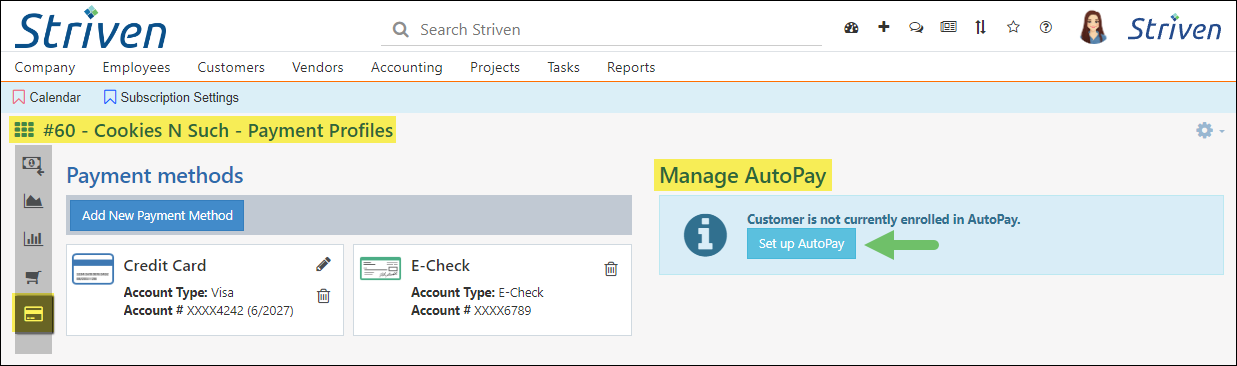This screenshot has width=1237, height=366.
Task: Open the Customers menu
Action: click(x=231, y=67)
